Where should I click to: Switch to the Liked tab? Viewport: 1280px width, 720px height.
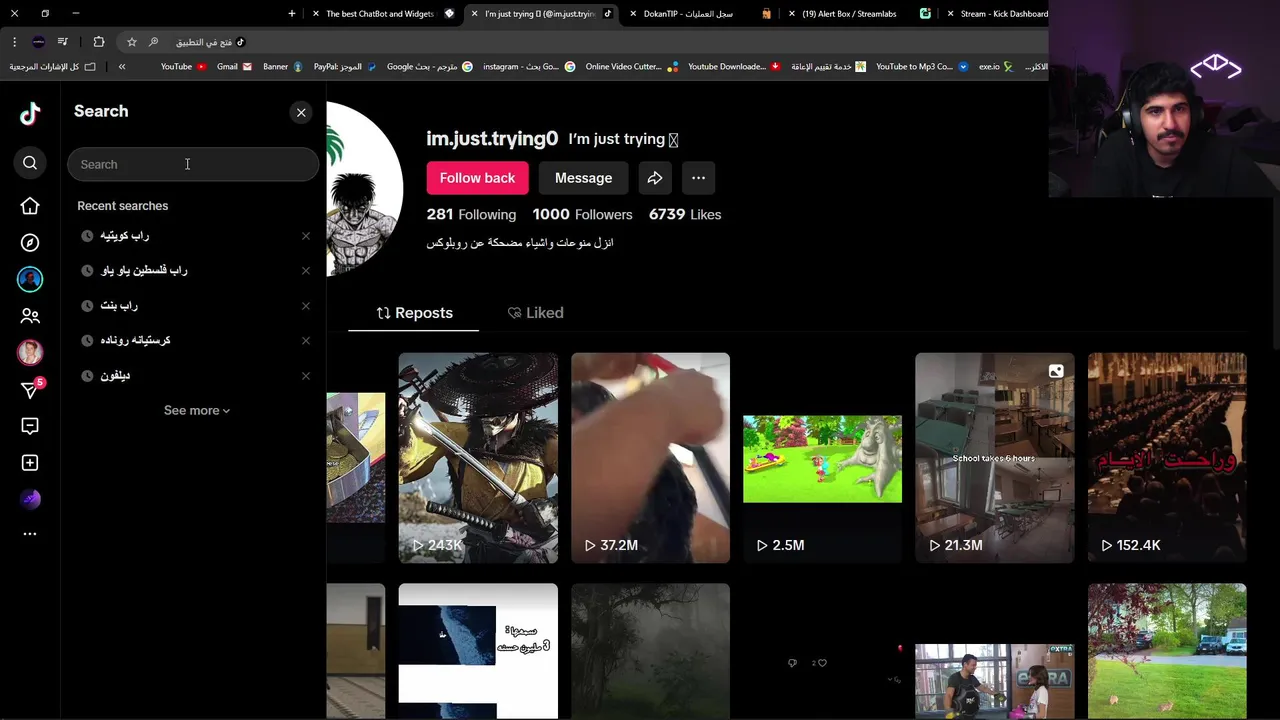pos(535,313)
